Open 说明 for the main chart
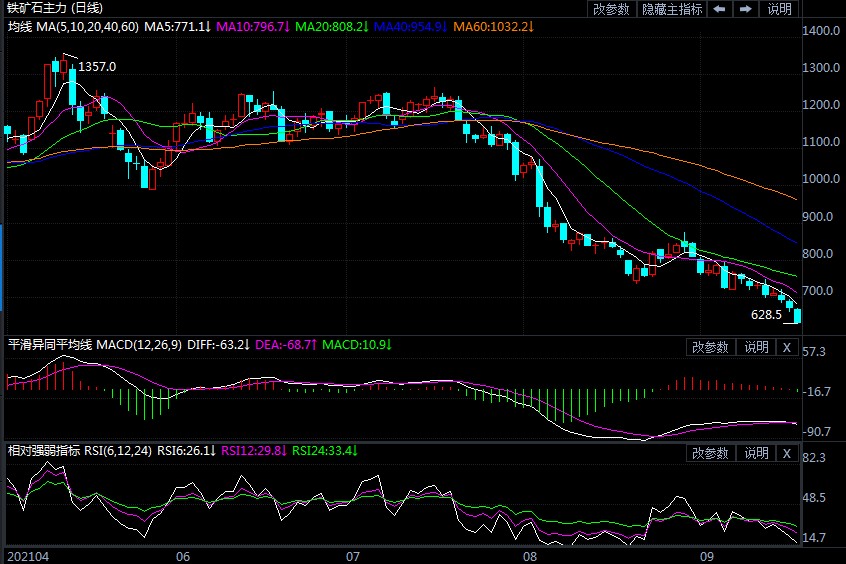Image resolution: width=846 pixels, height=564 pixels. point(779,9)
